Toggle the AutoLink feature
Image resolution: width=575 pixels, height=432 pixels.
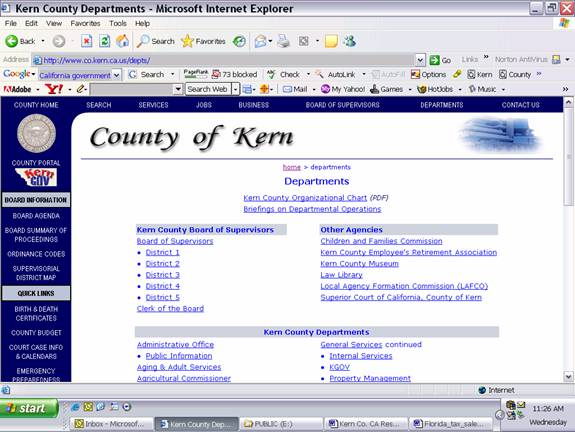pyautogui.click(x=336, y=74)
